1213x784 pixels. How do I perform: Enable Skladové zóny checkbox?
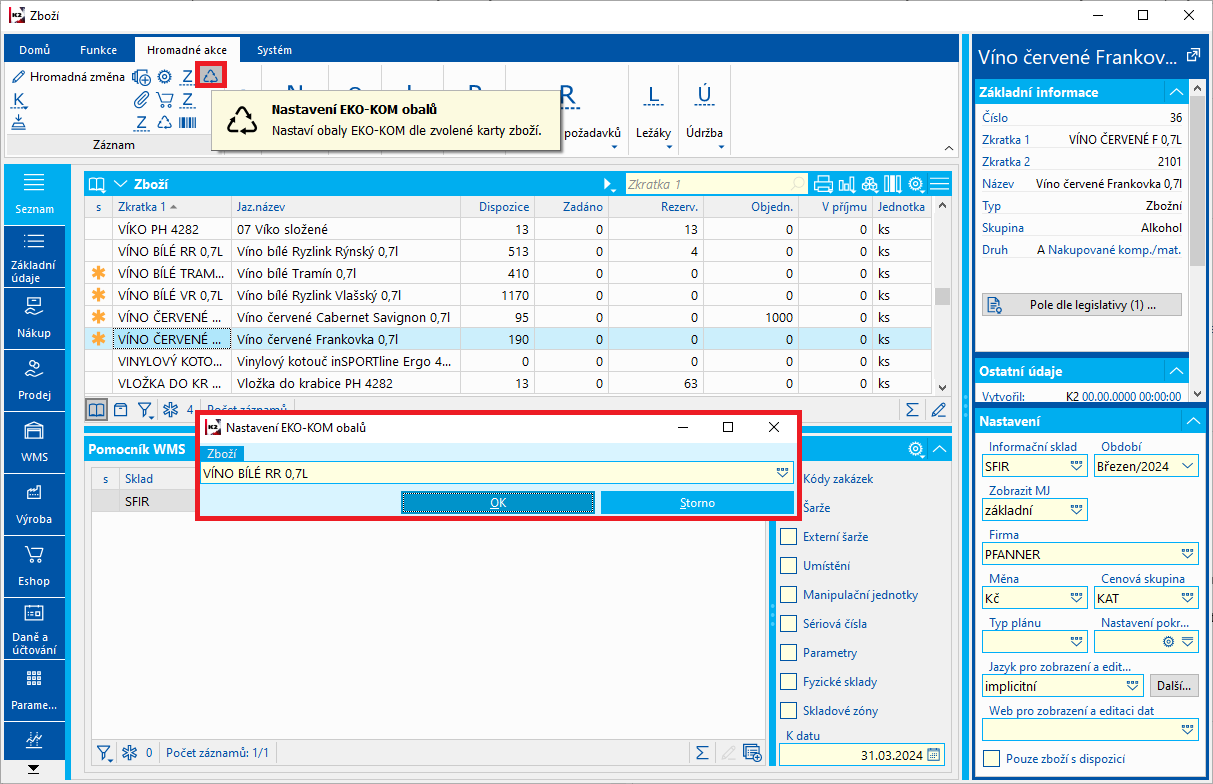tap(788, 711)
